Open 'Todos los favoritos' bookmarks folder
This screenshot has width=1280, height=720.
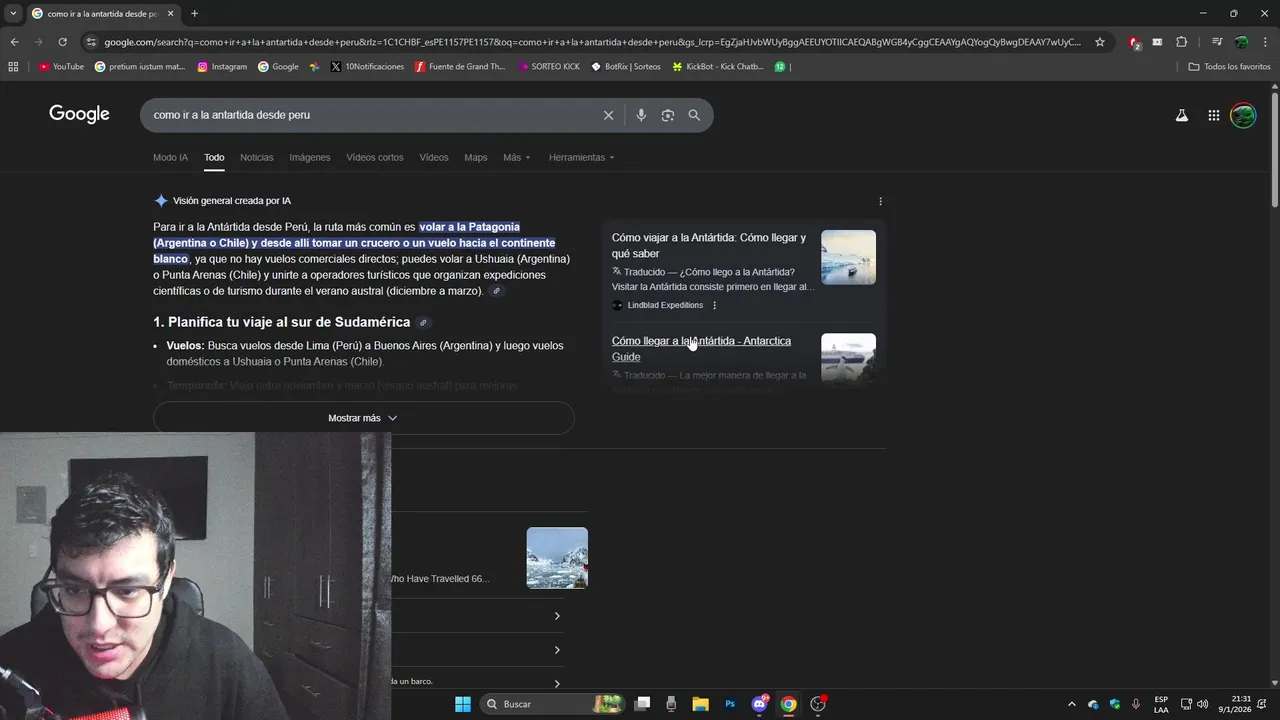click(x=1230, y=67)
